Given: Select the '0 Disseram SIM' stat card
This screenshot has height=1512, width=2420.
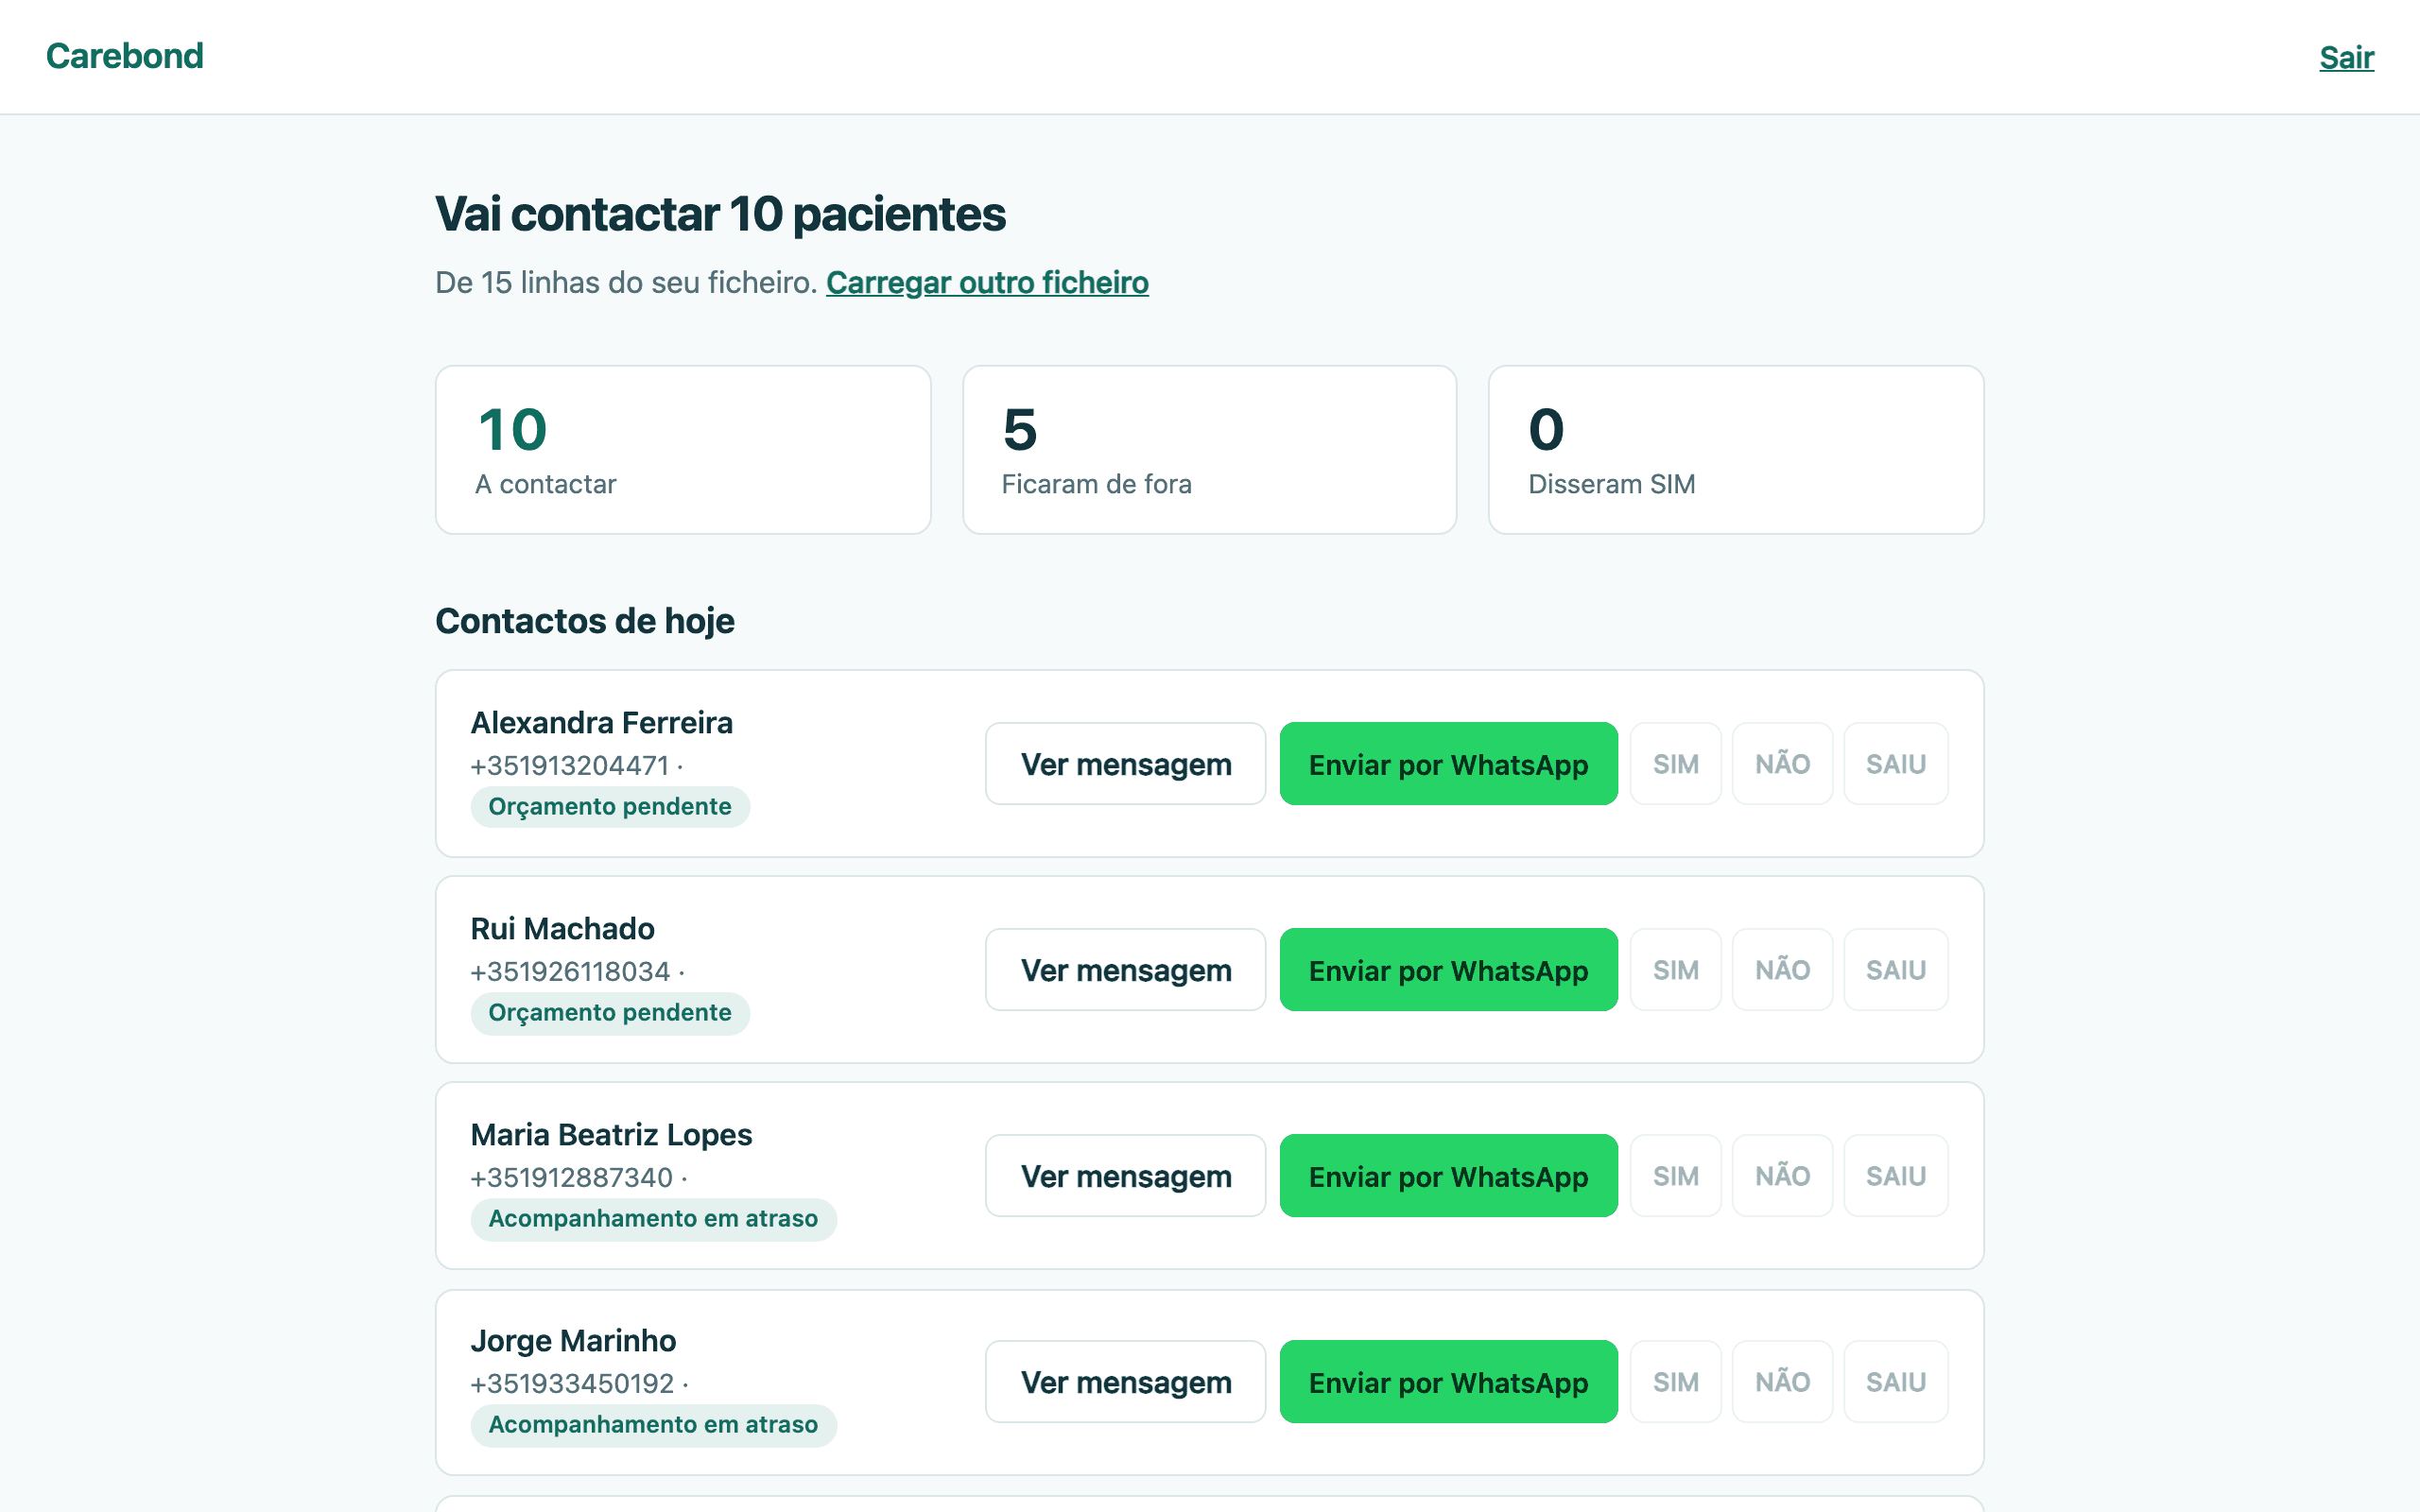Looking at the screenshot, I should (1736, 450).
